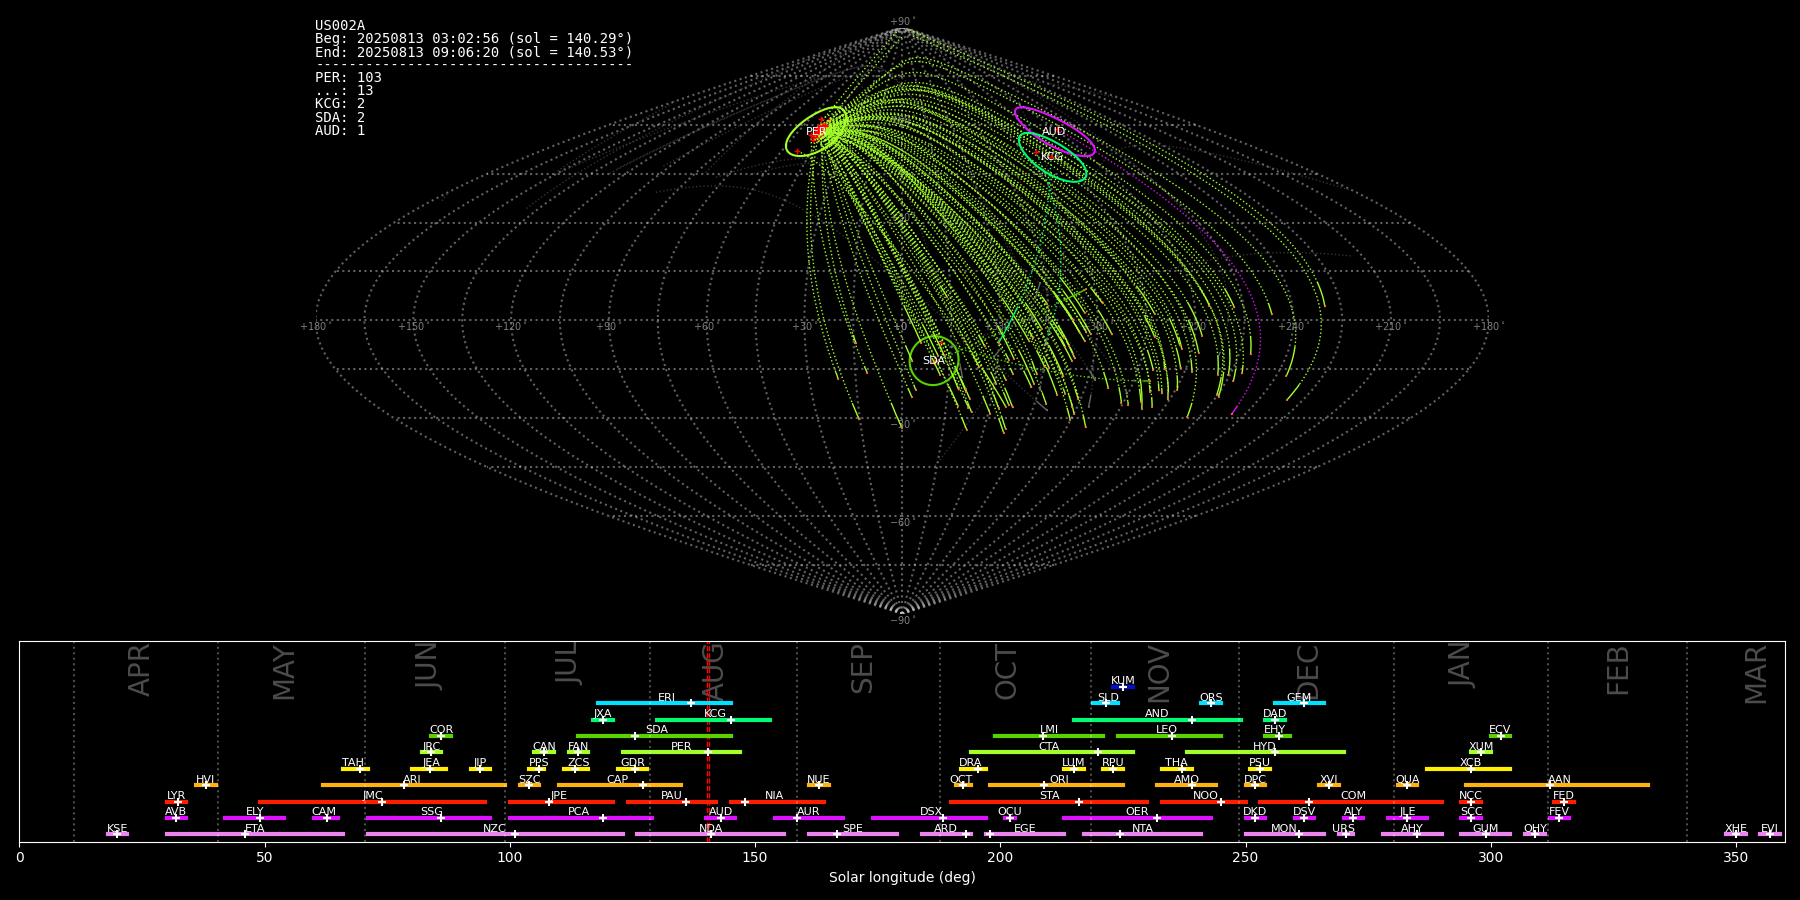Select the LYR shower bar in timeline

(x=176, y=802)
